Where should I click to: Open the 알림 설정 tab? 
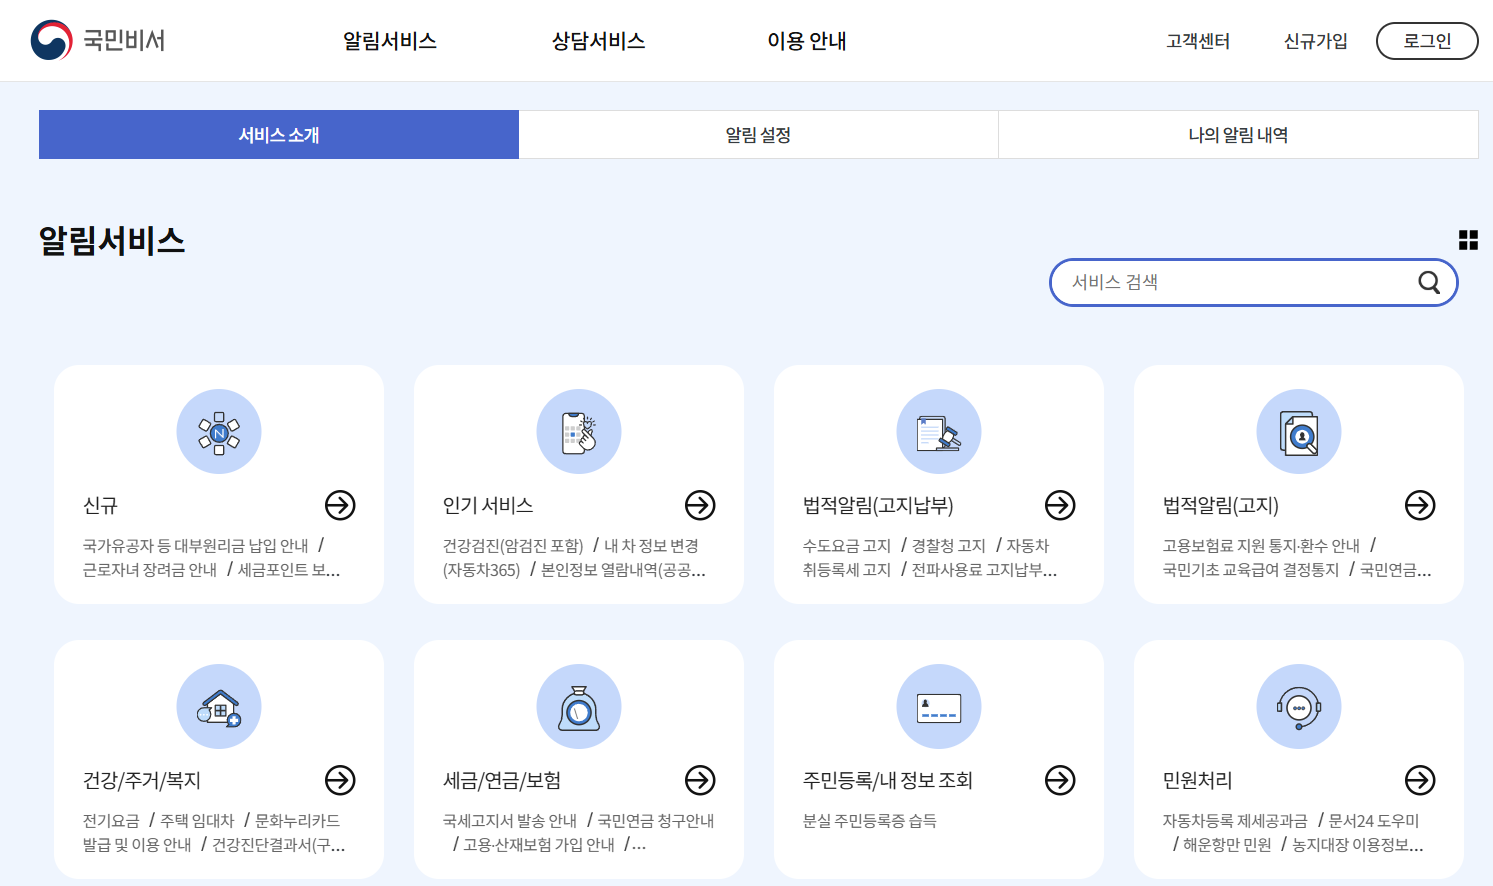(x=758, y=134)
